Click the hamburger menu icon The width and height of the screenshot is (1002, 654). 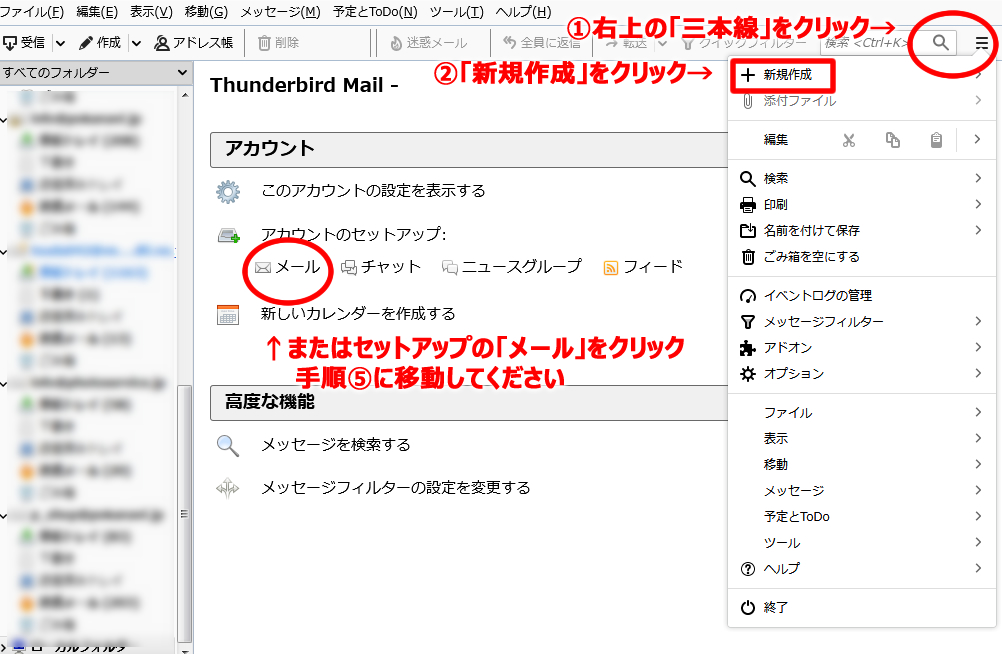point(982,43)
